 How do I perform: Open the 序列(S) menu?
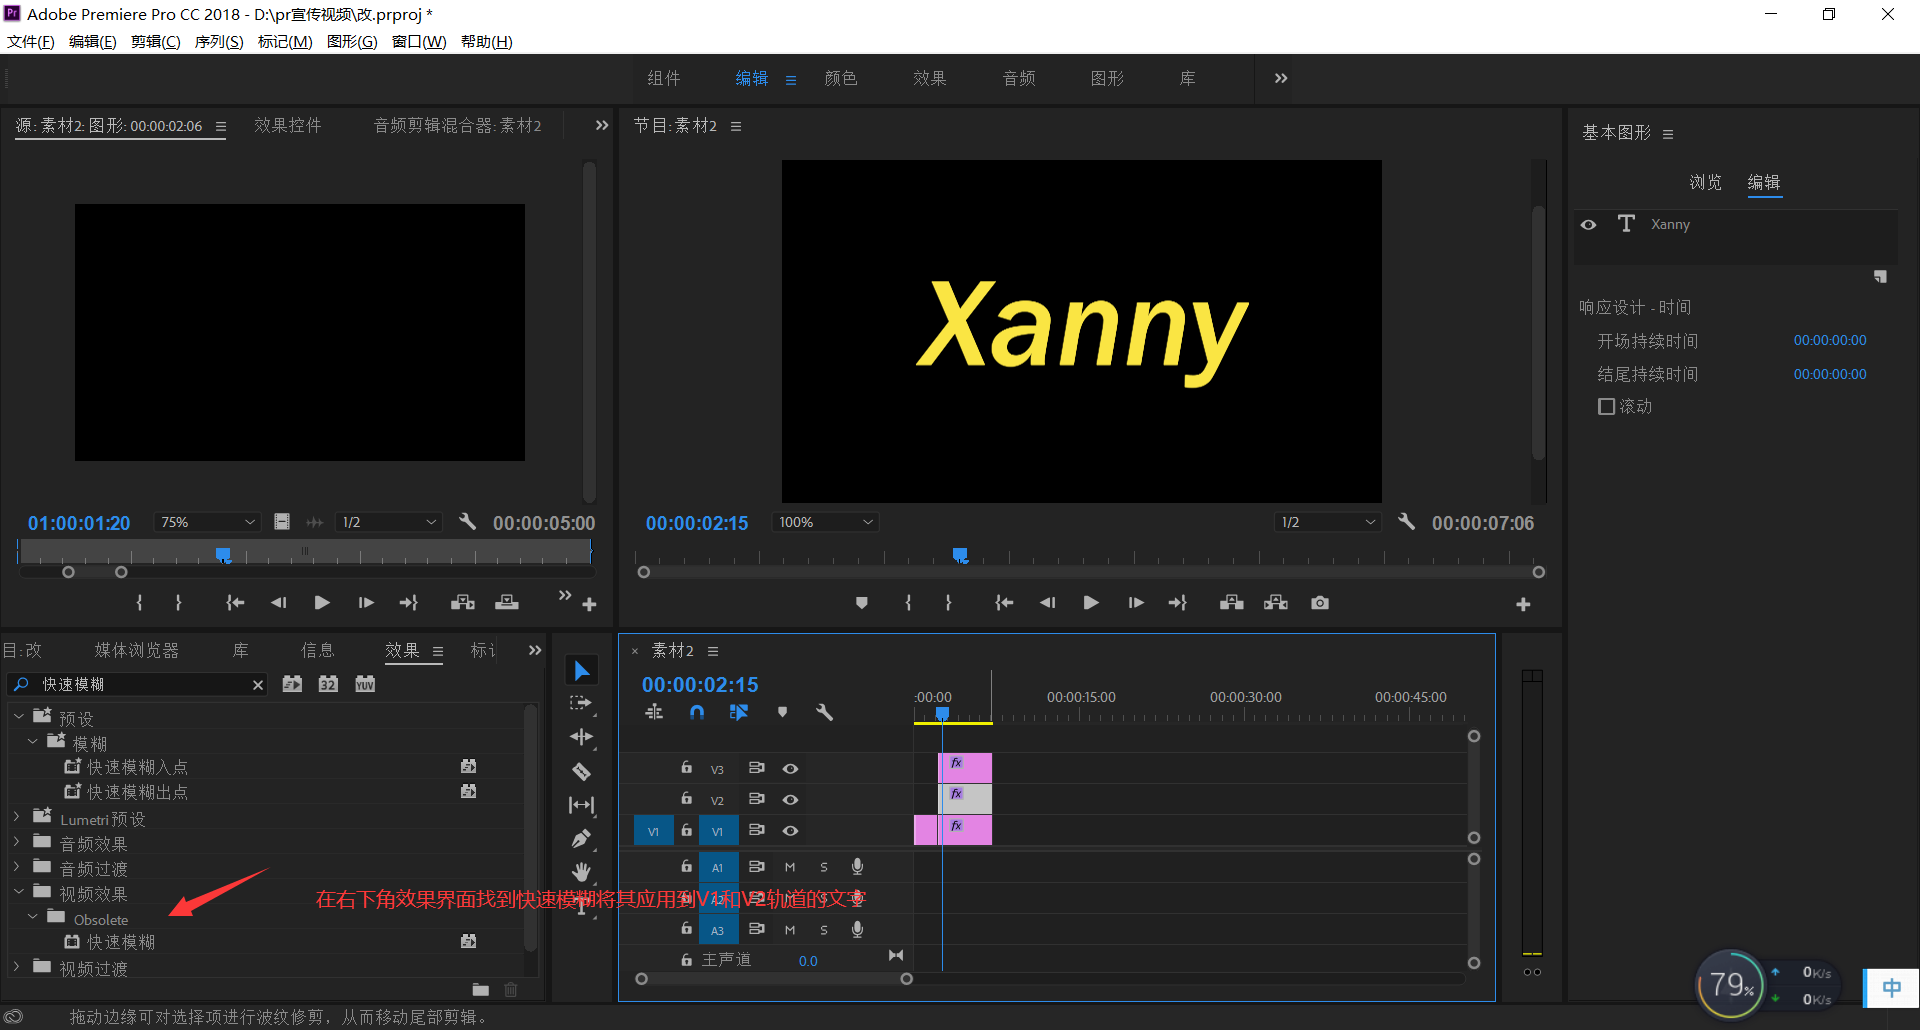[x=219, y=41]
